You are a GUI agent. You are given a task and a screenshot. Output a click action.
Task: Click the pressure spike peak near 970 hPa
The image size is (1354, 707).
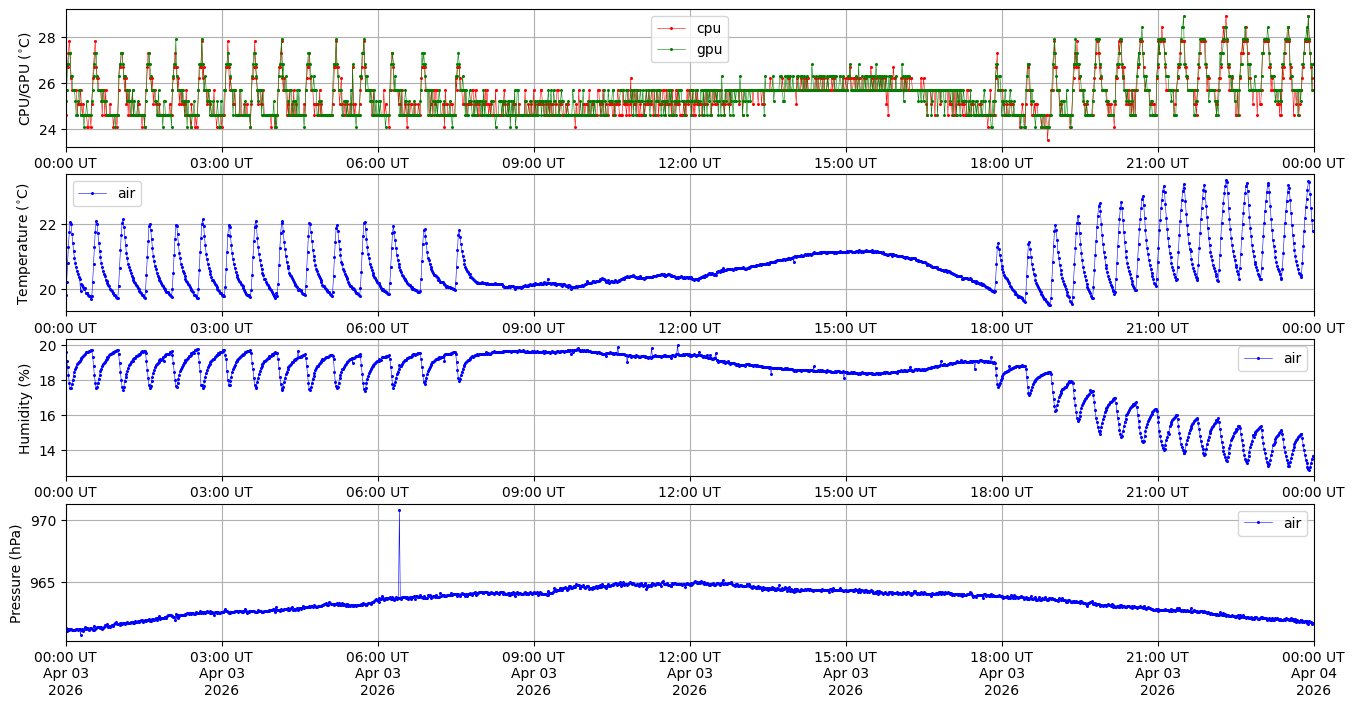click(399, 510)
